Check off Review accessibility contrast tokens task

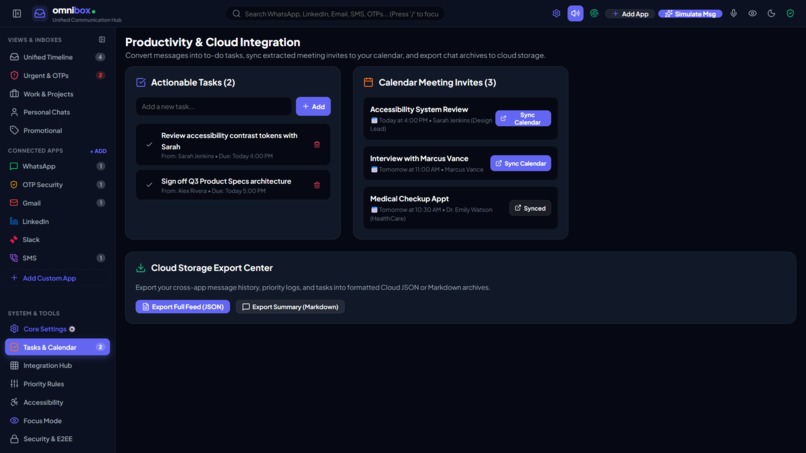pyautogui.click(x=149, y=144)
